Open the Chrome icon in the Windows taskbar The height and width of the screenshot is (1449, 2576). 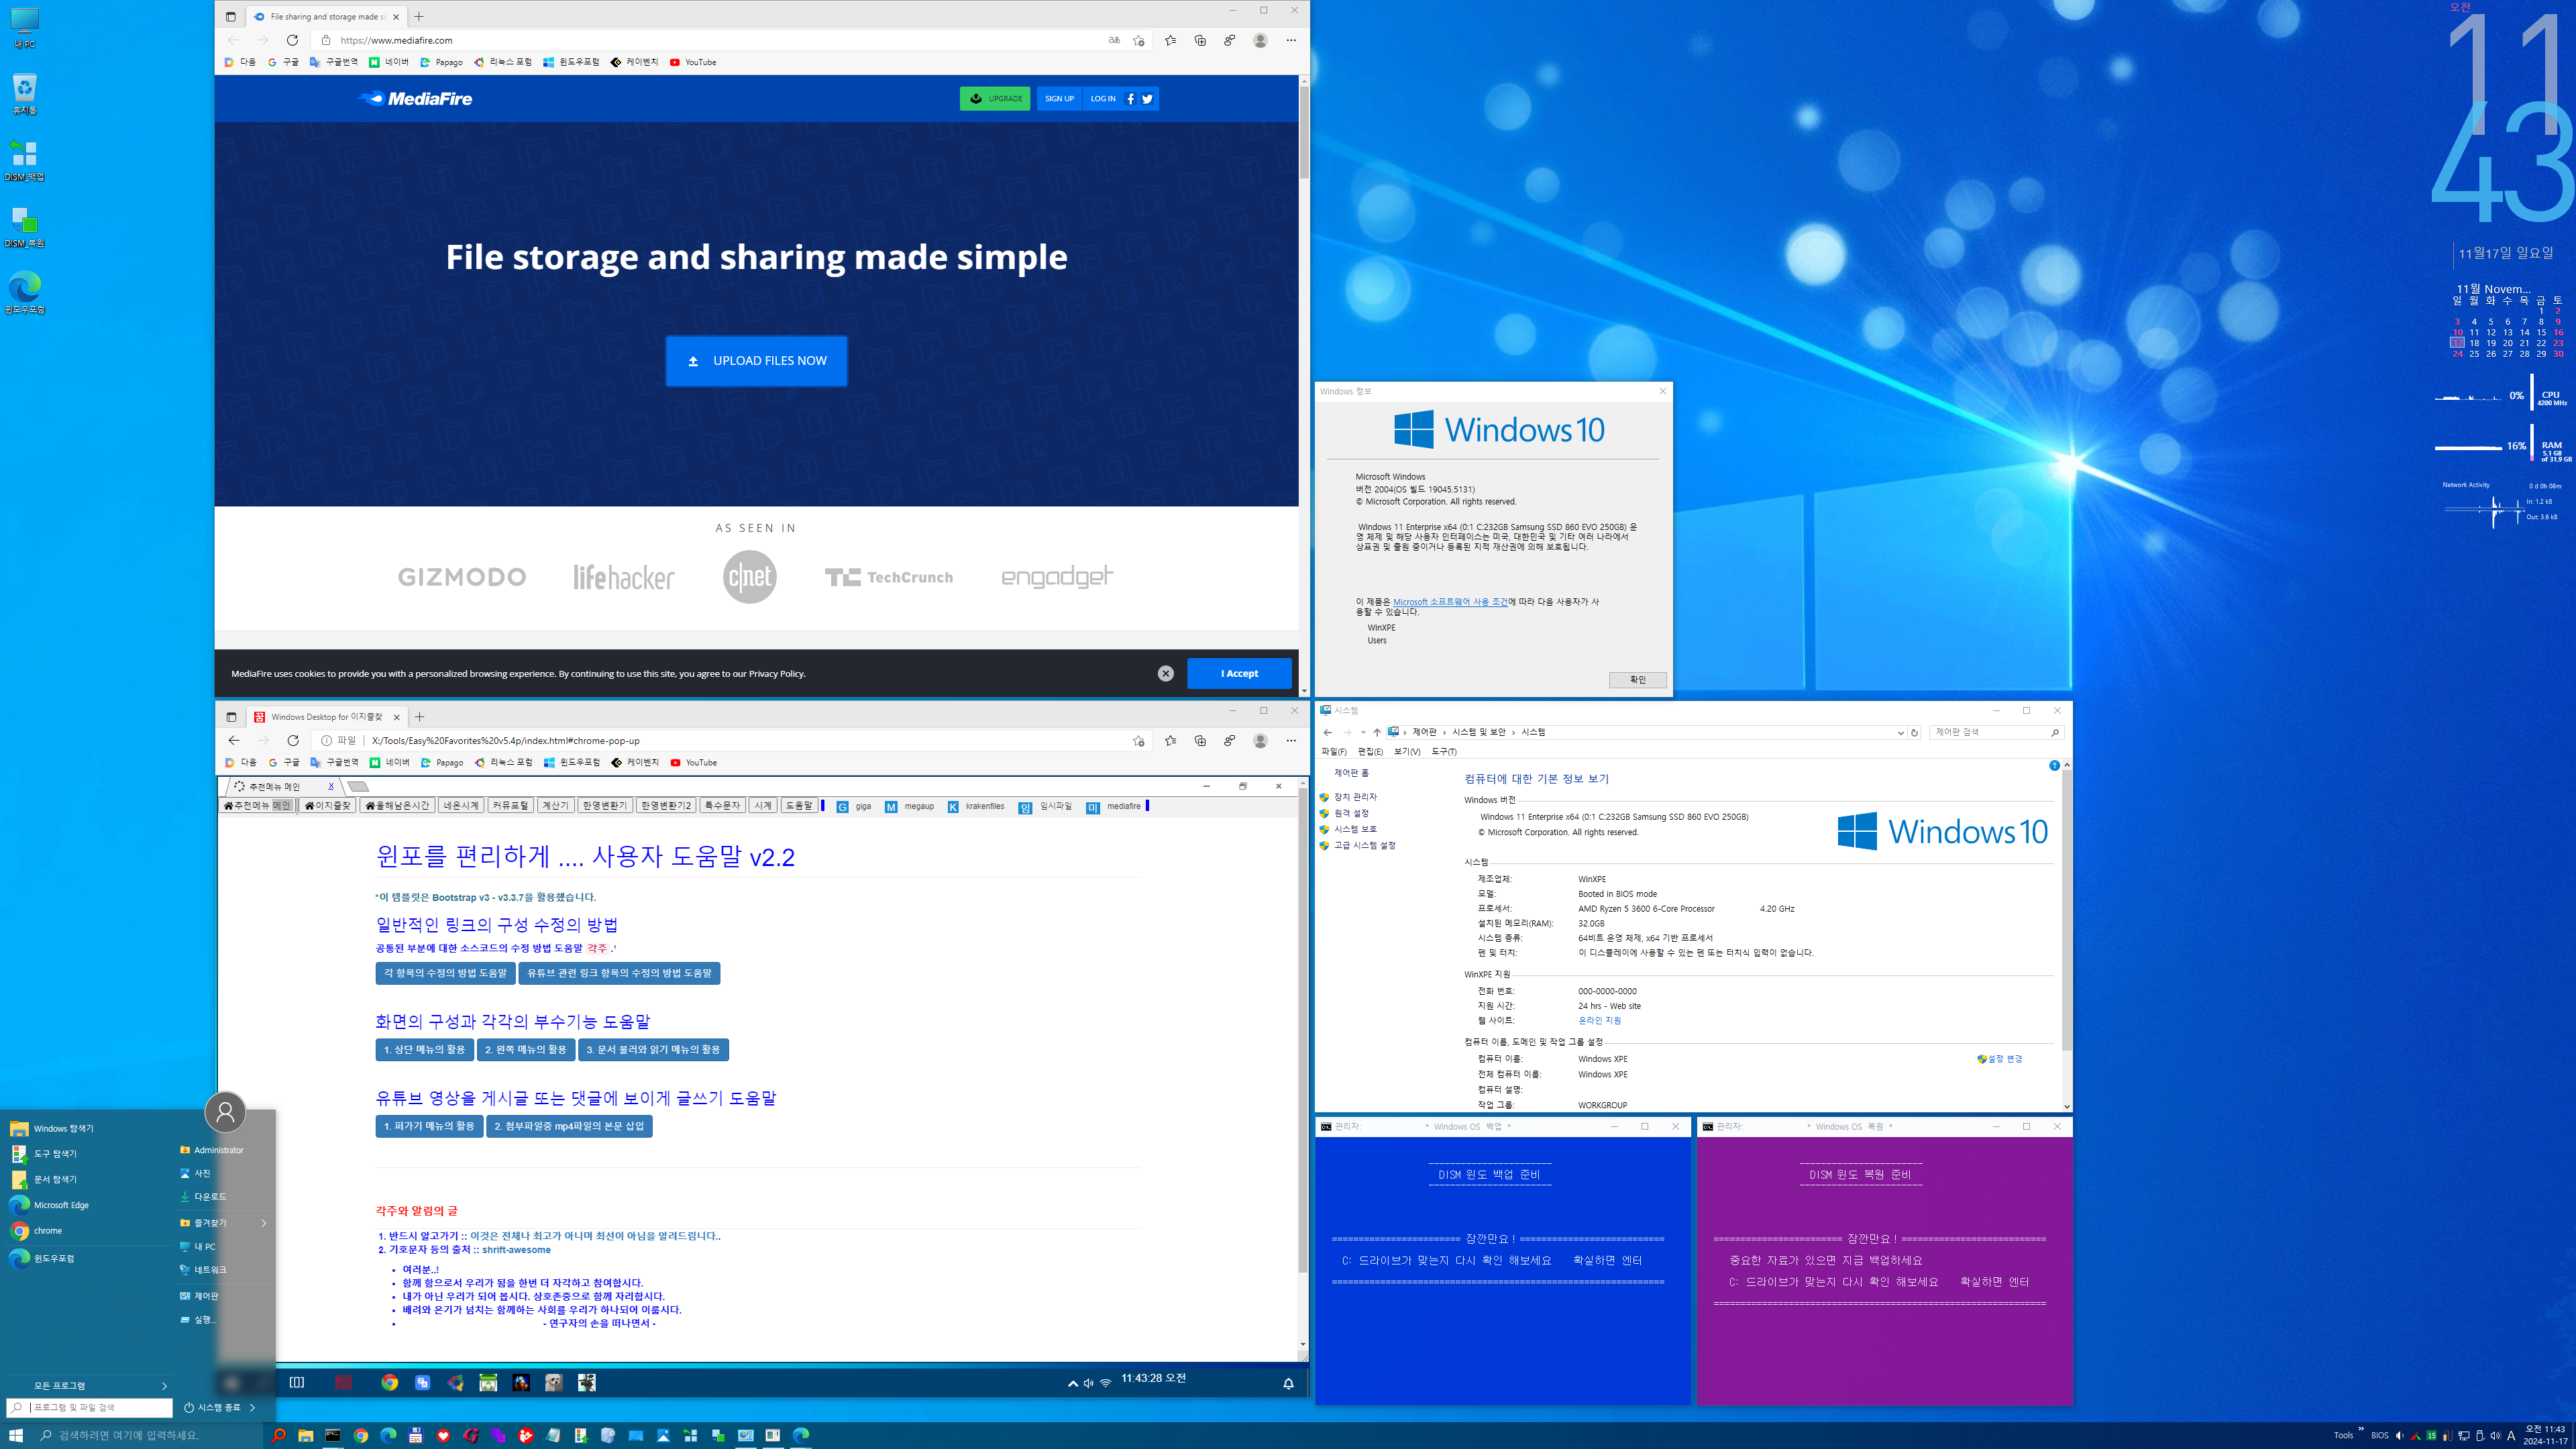coord(361,1435)
